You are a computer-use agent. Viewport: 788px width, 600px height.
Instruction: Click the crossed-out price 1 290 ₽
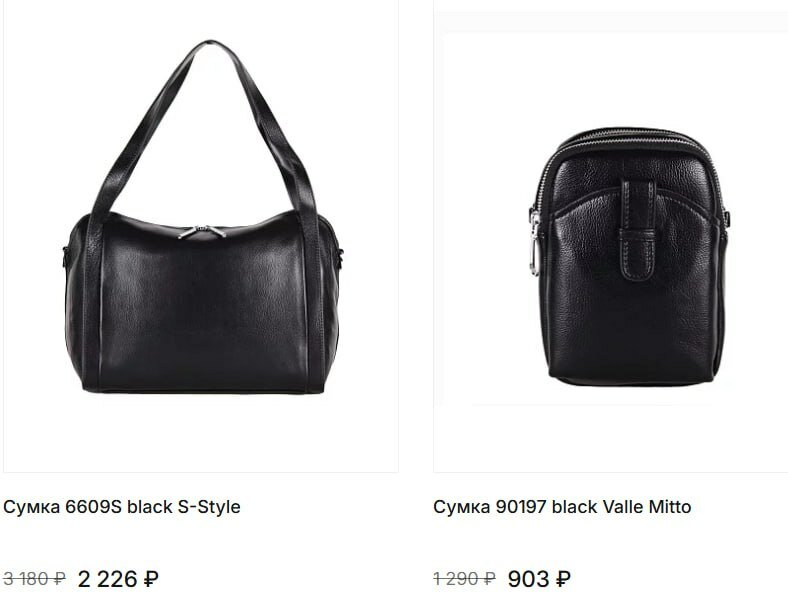coord(464,579)
